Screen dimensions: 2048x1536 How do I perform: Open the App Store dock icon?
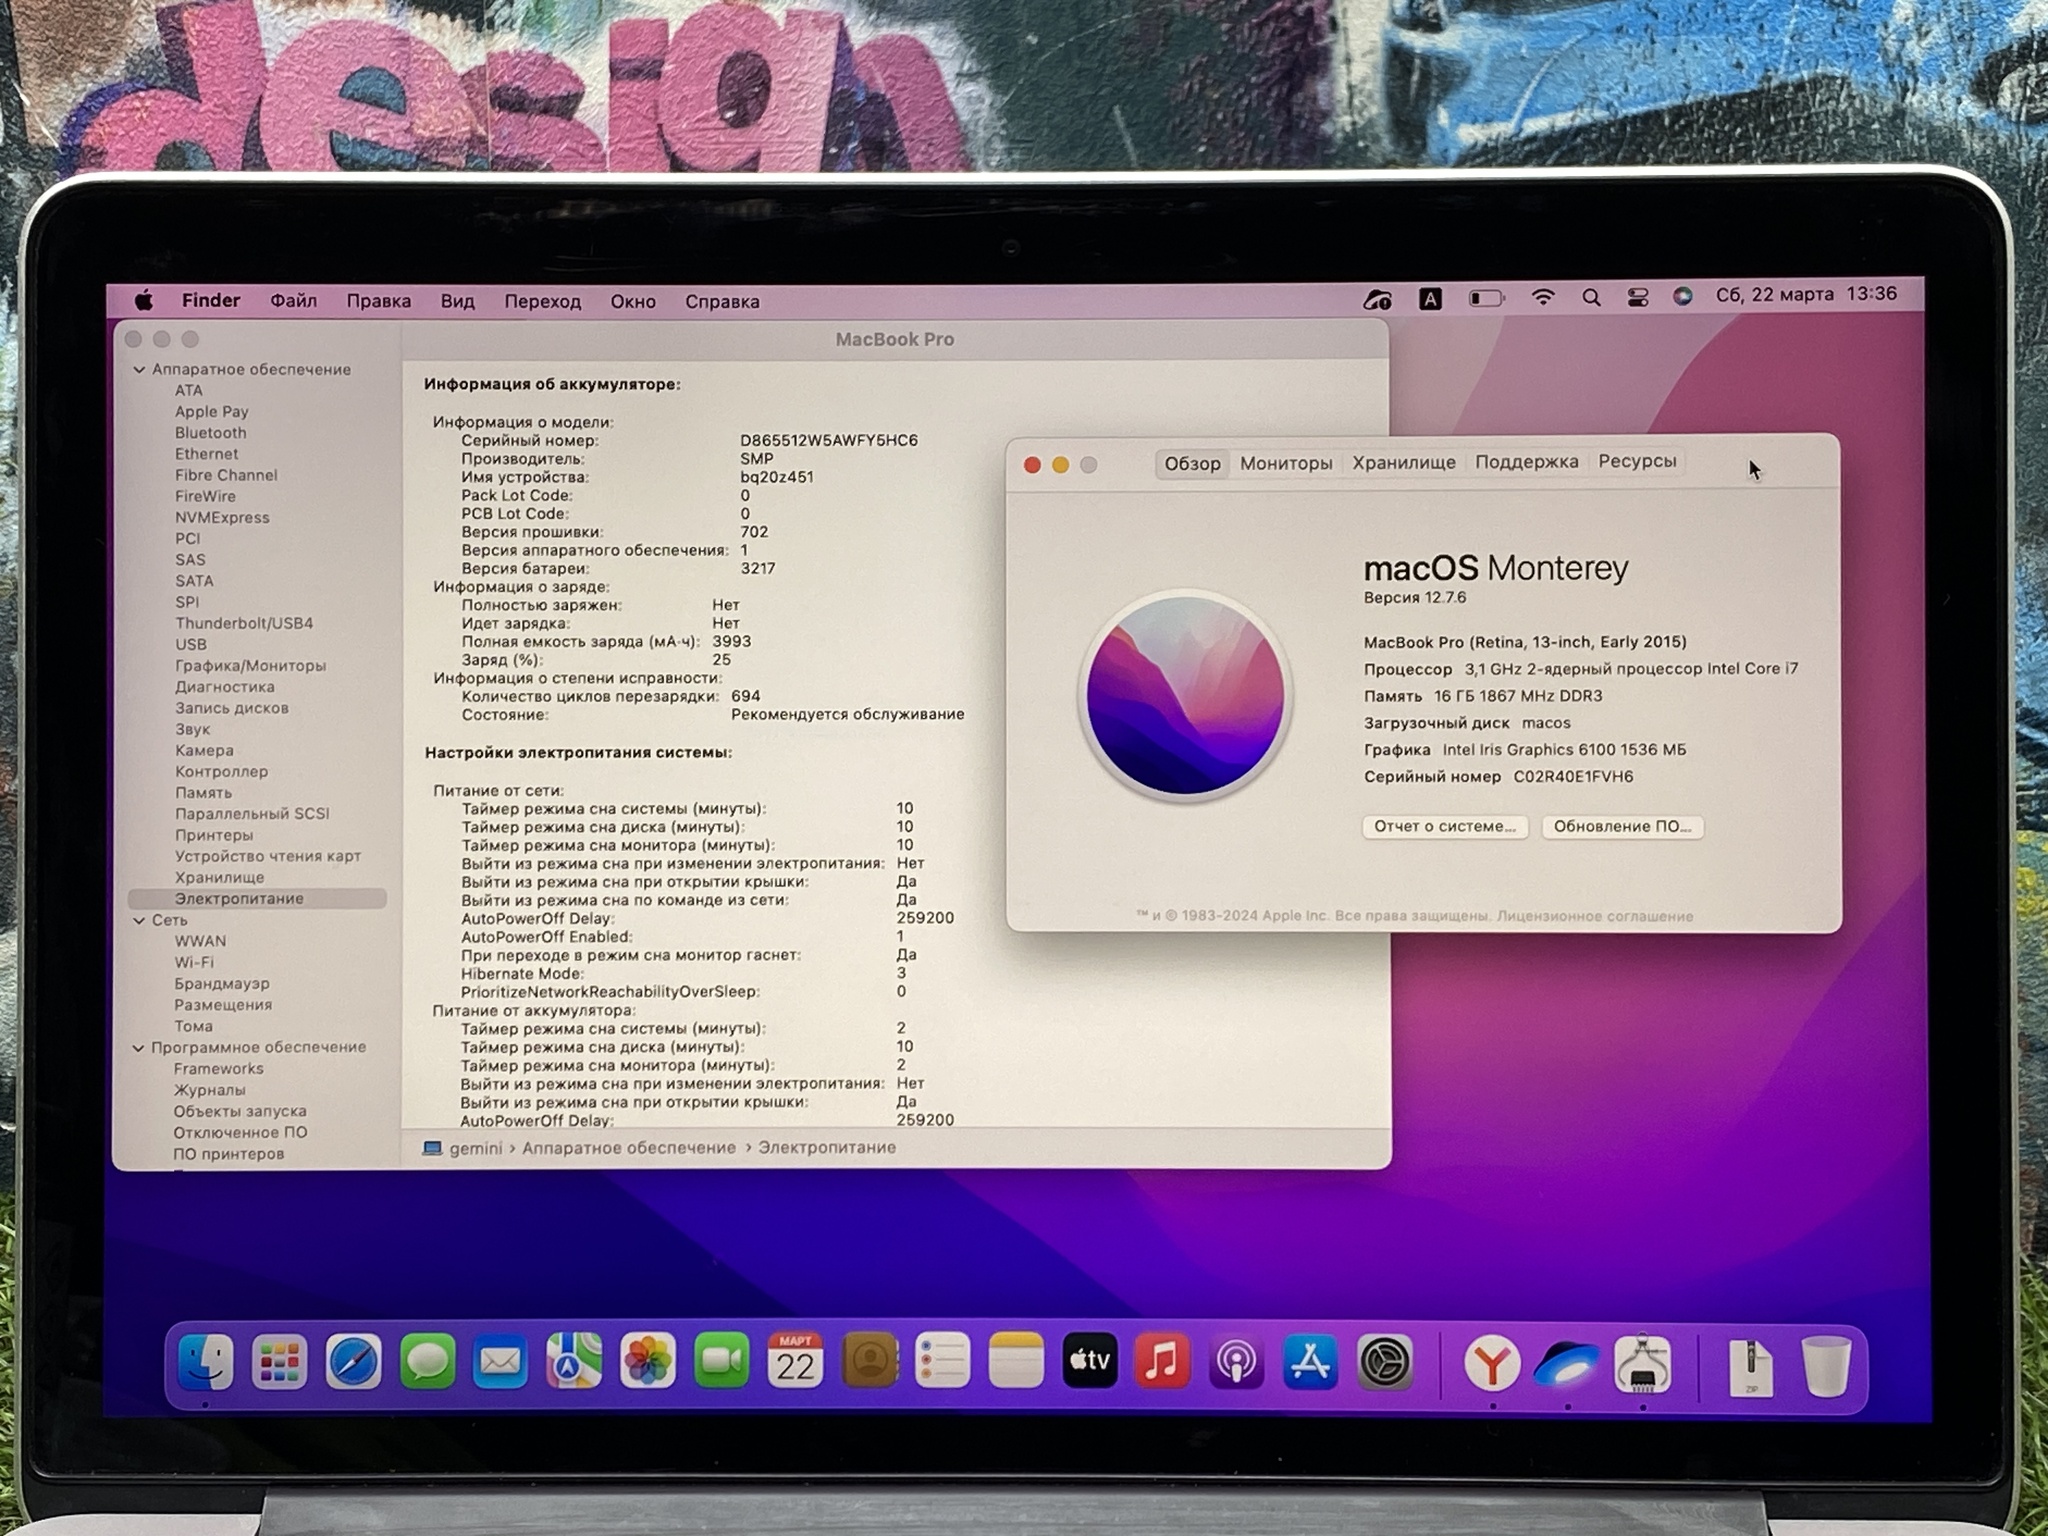point(1310,1362)
